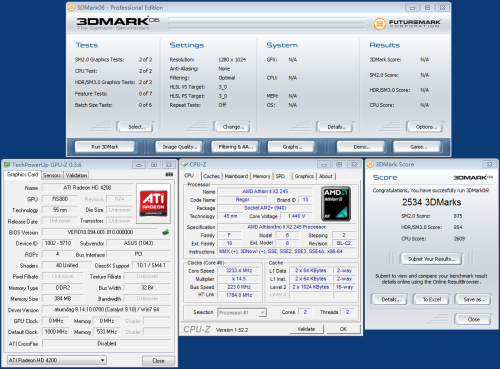The image size is (500, 369).
Task: Click Close button in 3DMark Score window
Action: click(x=473, y=319)
